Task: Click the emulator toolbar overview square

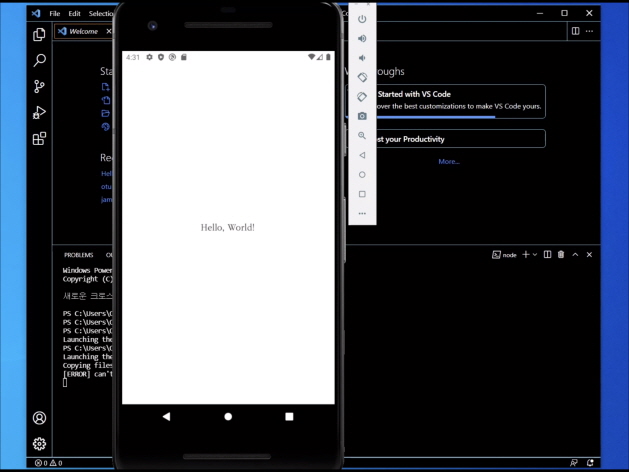Action: pos(362,194)
